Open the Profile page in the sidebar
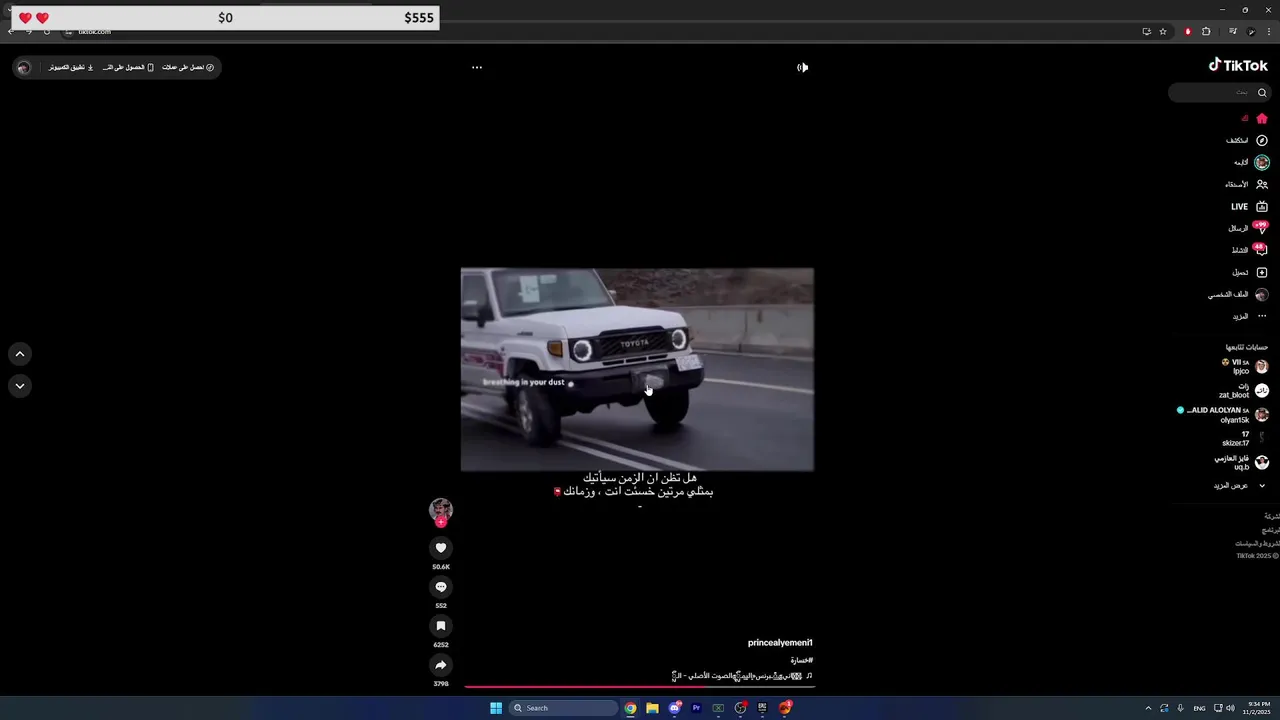 pos(1238,294)
